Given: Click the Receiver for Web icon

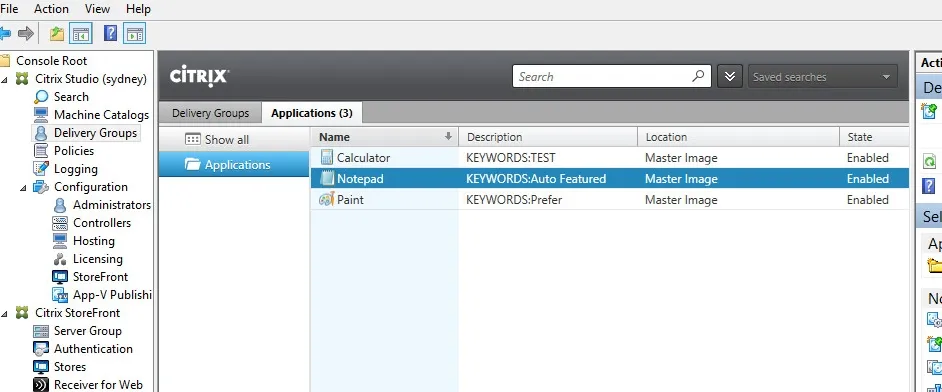Looking at the screenshot, I should [x=41, y=385].
